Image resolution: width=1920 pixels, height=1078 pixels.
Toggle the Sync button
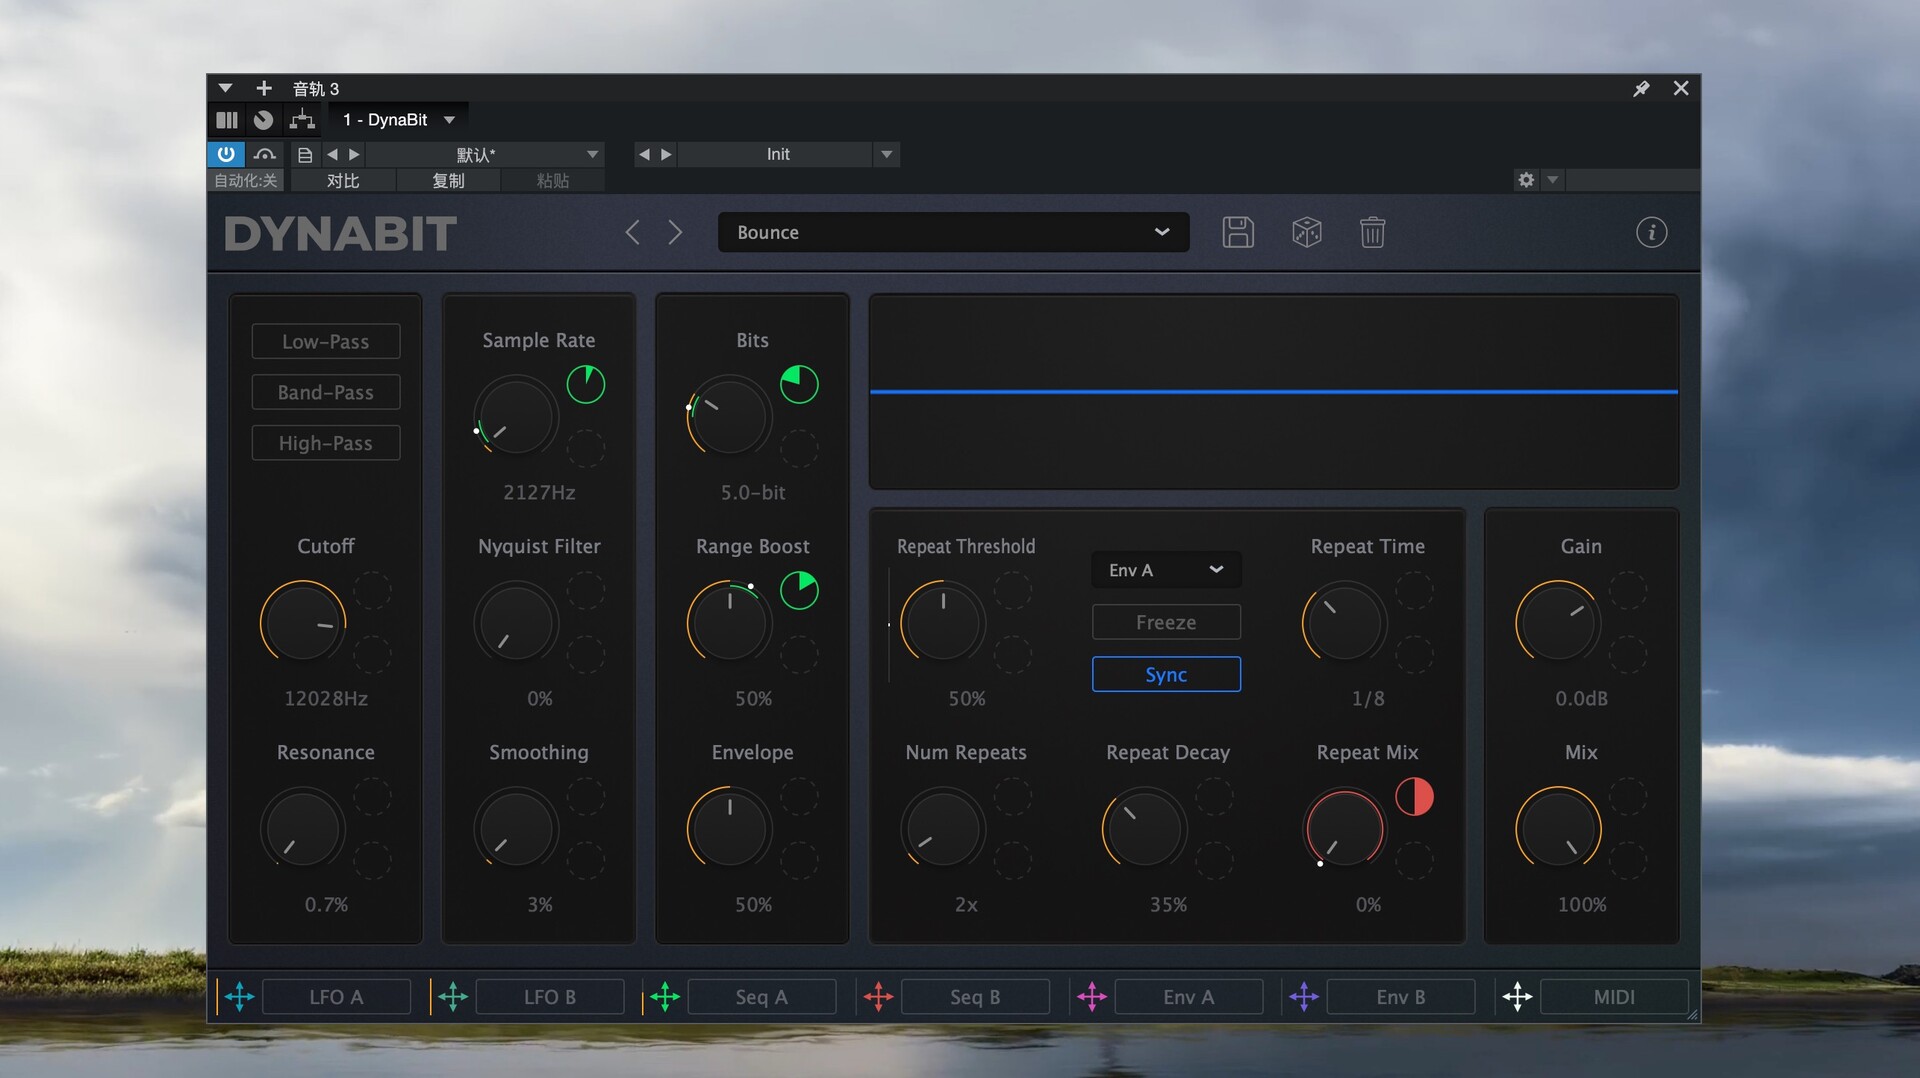[x=1166, y=674]
